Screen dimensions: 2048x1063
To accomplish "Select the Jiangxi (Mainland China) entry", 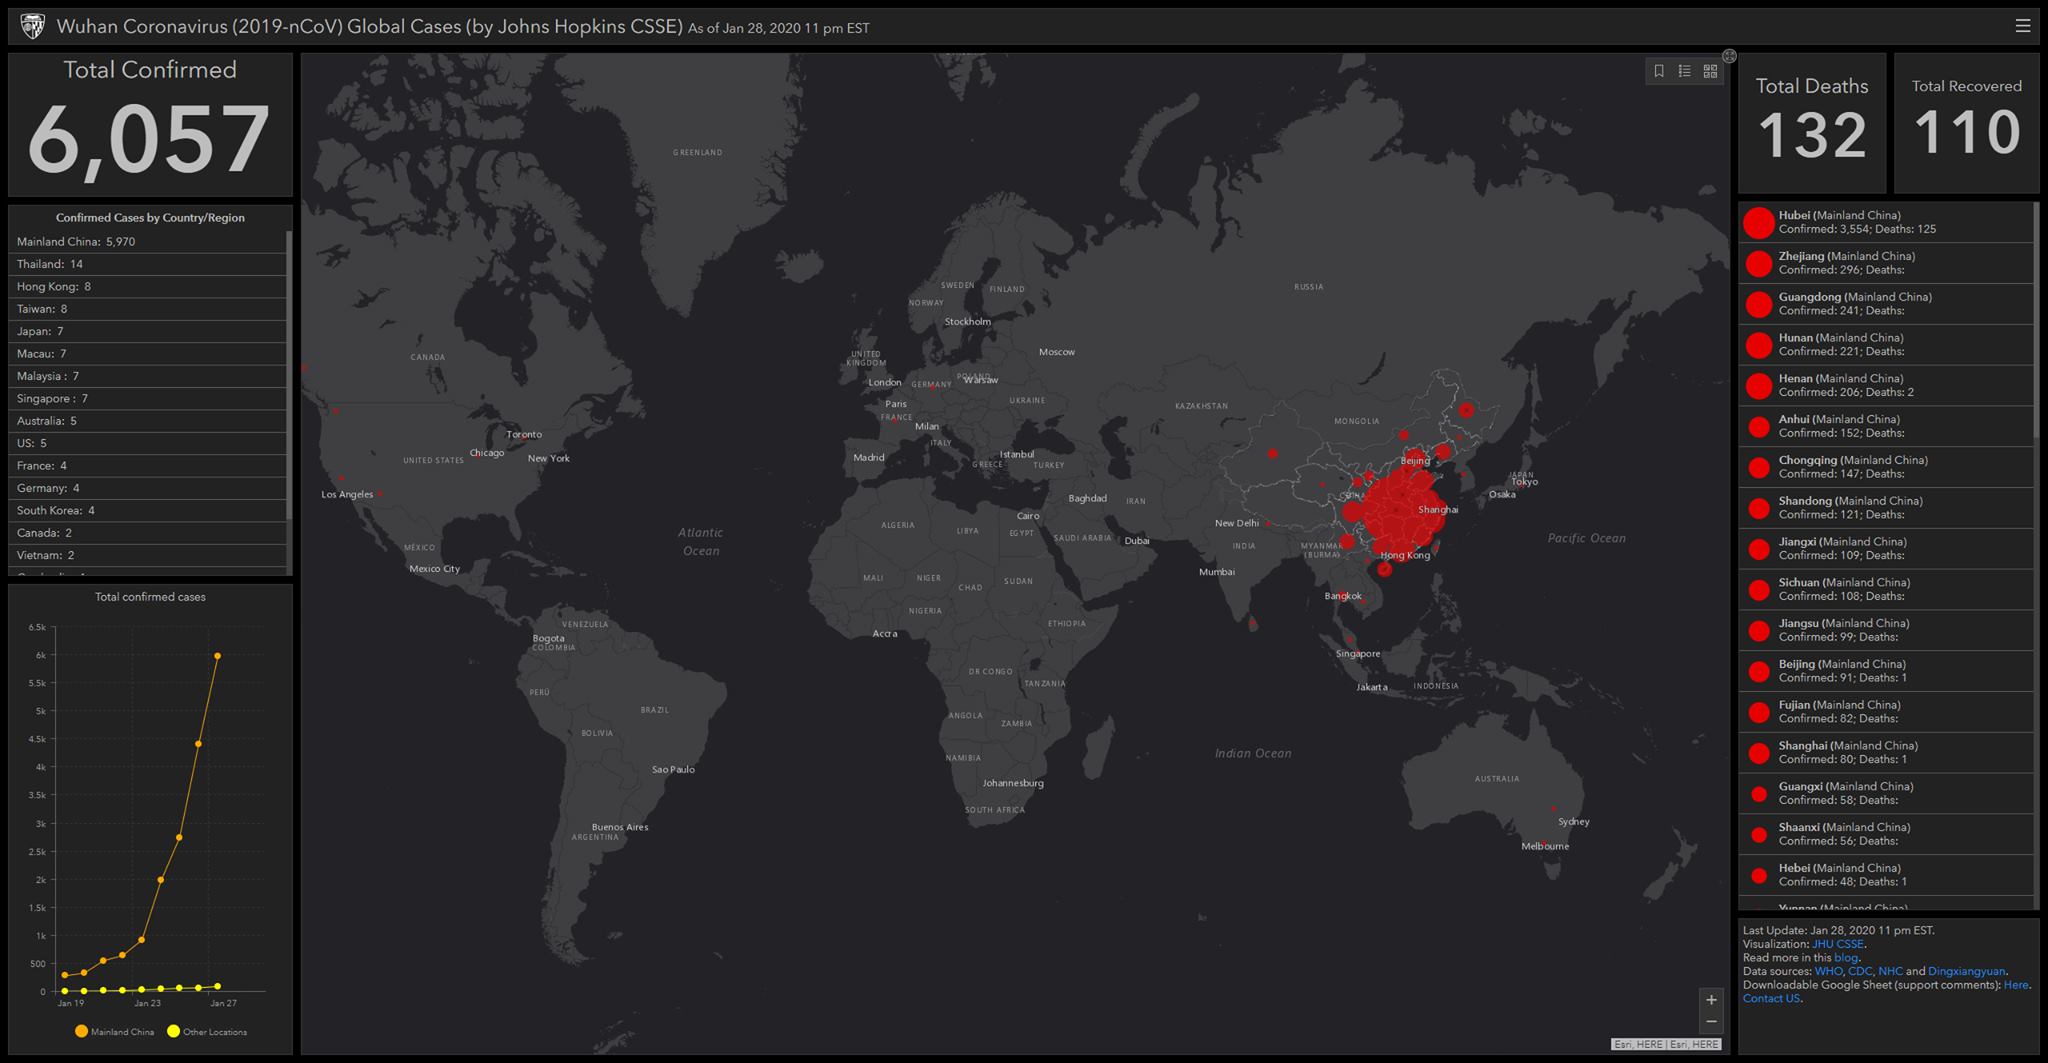I will pos(1886,549).
